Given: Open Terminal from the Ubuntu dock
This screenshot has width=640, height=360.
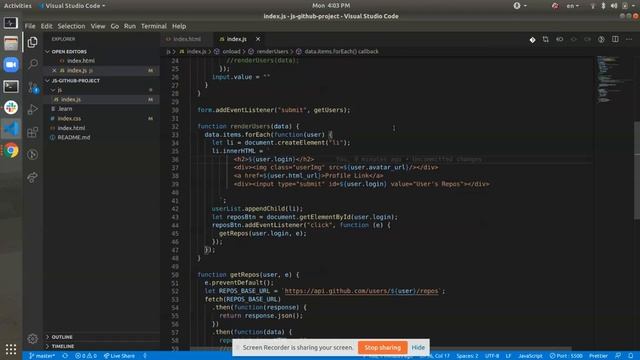Looking at the screenshot, I should tap(11, 86).
